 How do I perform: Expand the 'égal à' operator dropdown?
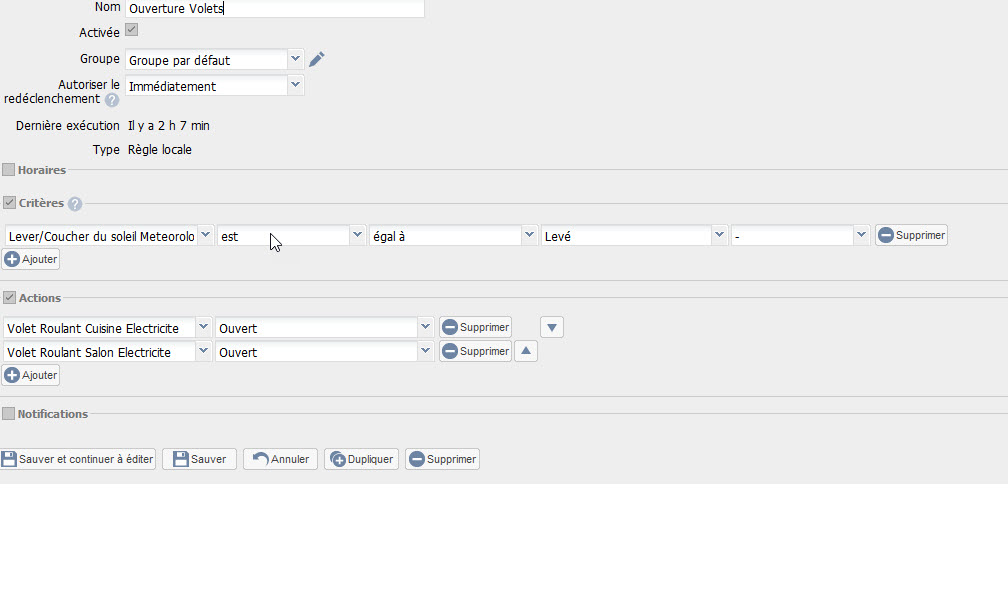click(529, 235)
